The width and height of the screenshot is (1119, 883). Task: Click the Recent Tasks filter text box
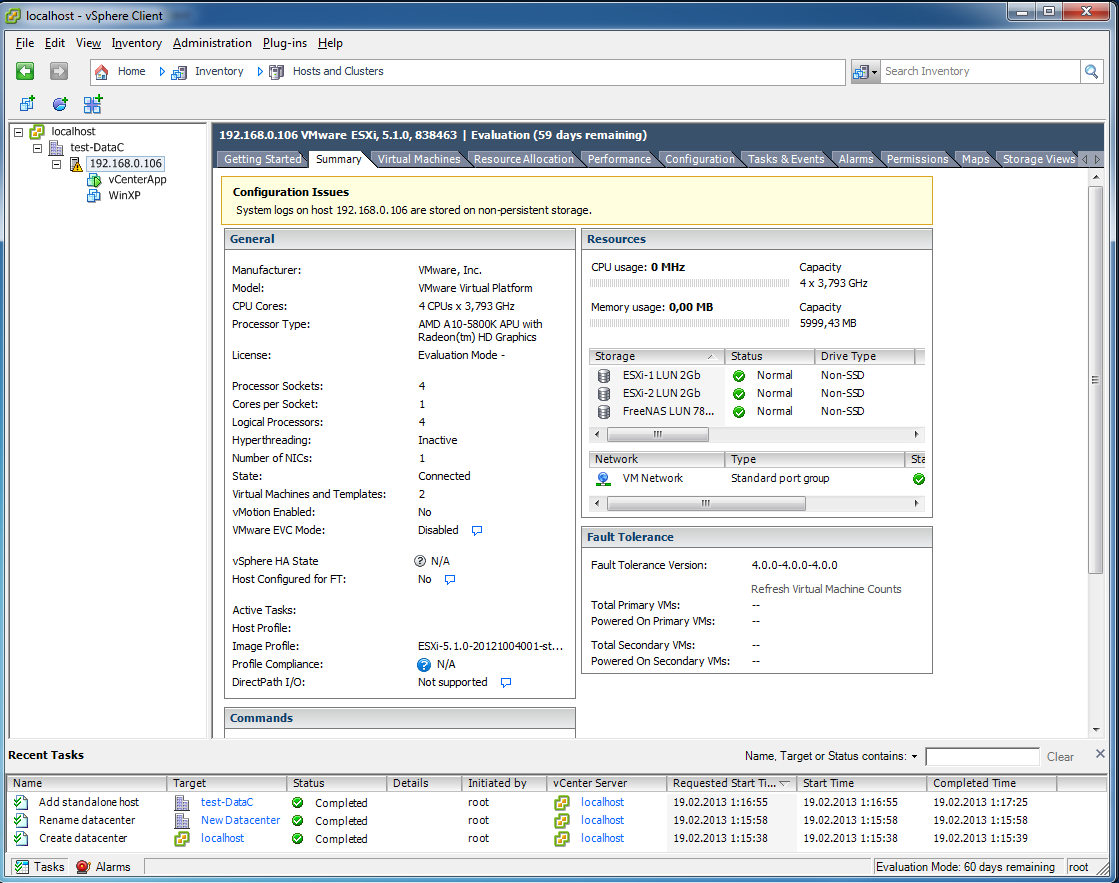coord(982,757)
